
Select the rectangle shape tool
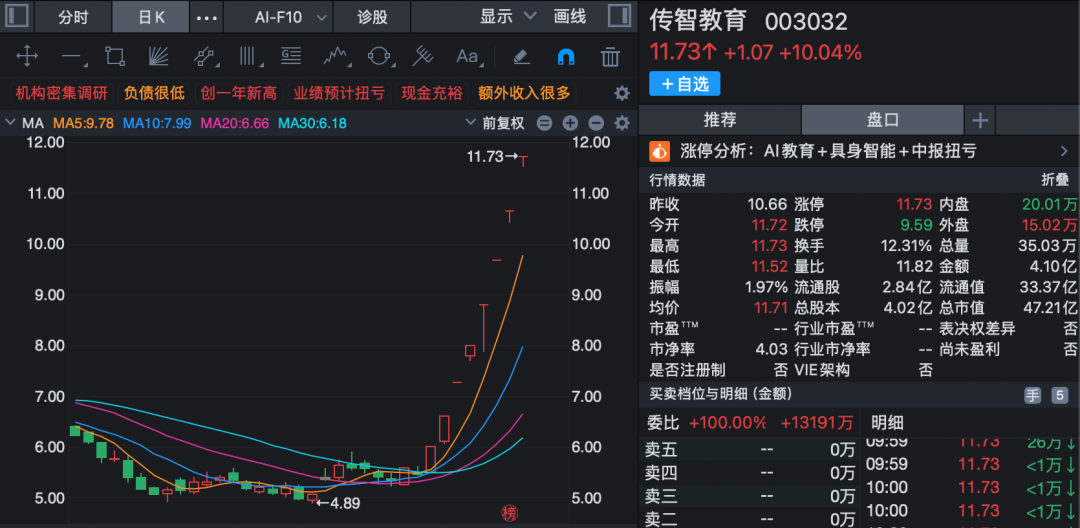(115, 56)
